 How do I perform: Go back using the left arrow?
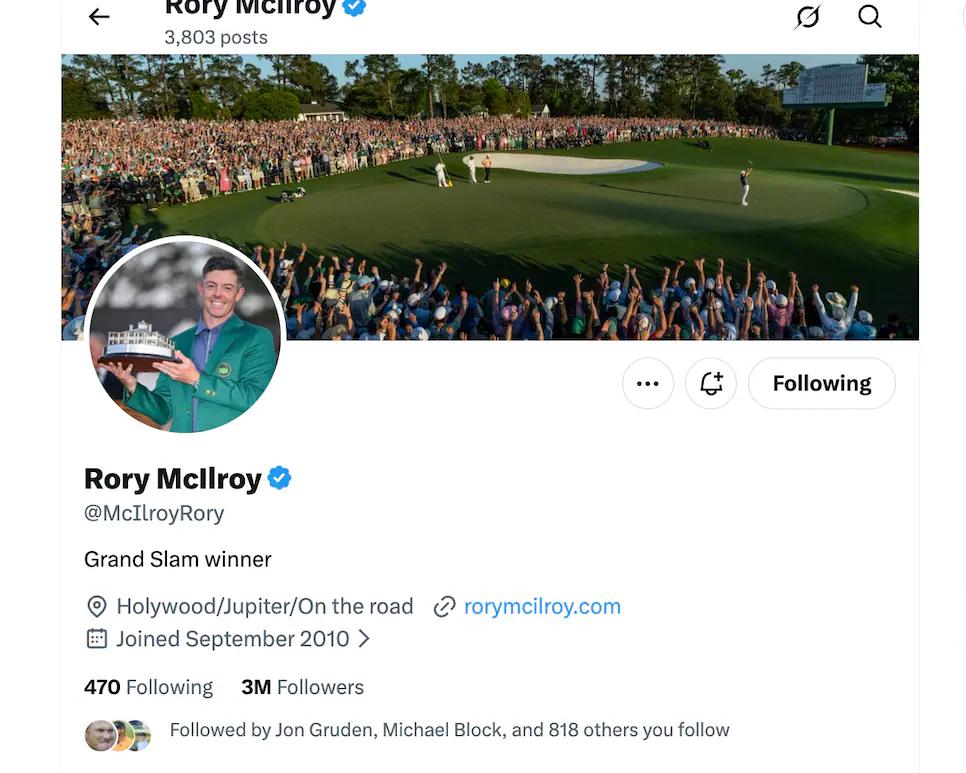click(99, 17)
